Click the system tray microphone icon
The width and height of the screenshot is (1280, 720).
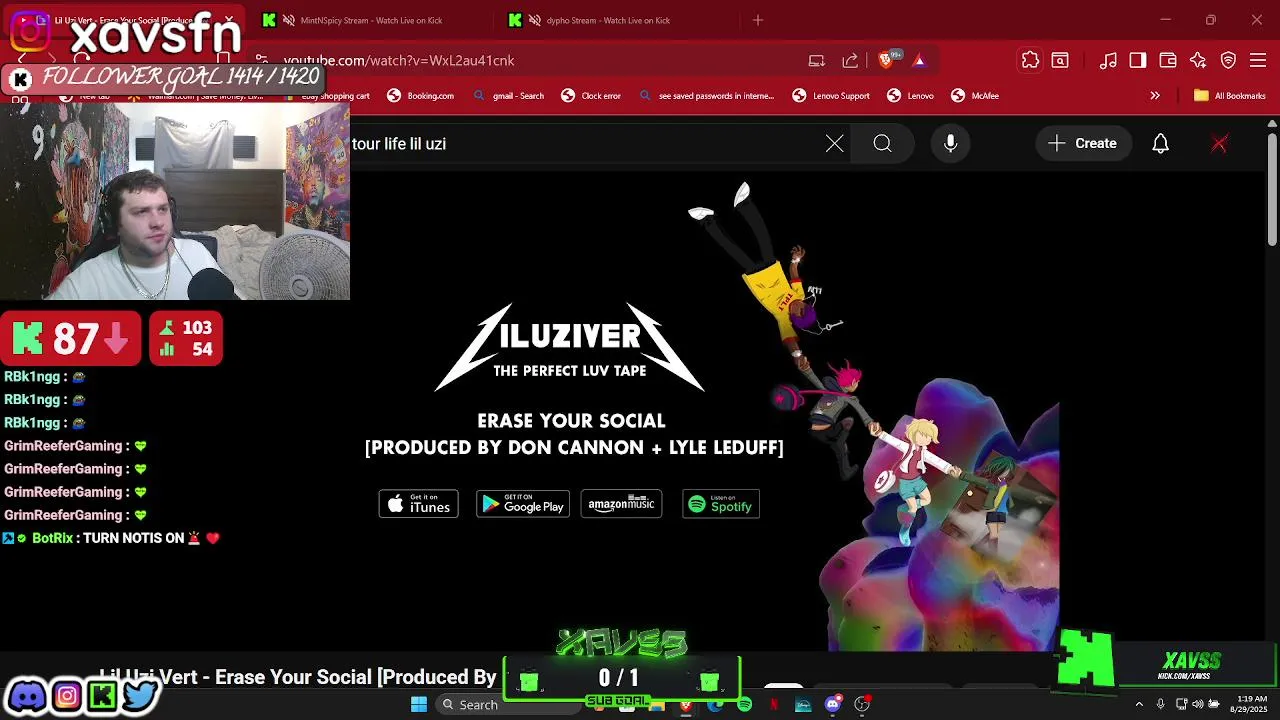pyautogui.click(x=1160, y=705)
